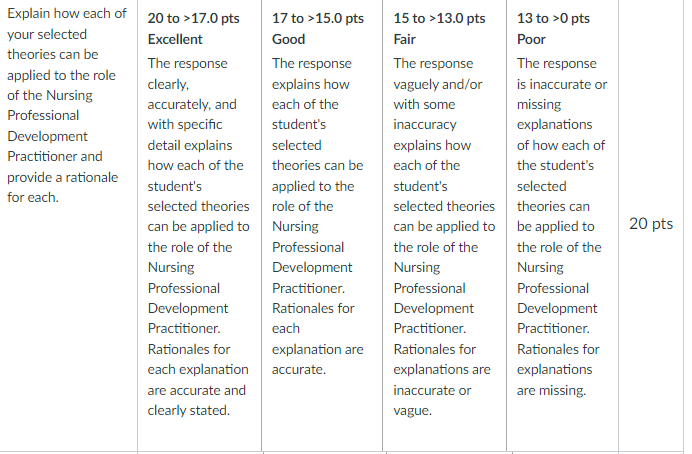The height and width of the screenshot is (454, 692).
Task: Select the Good rating heading
Action: [288, 39]
